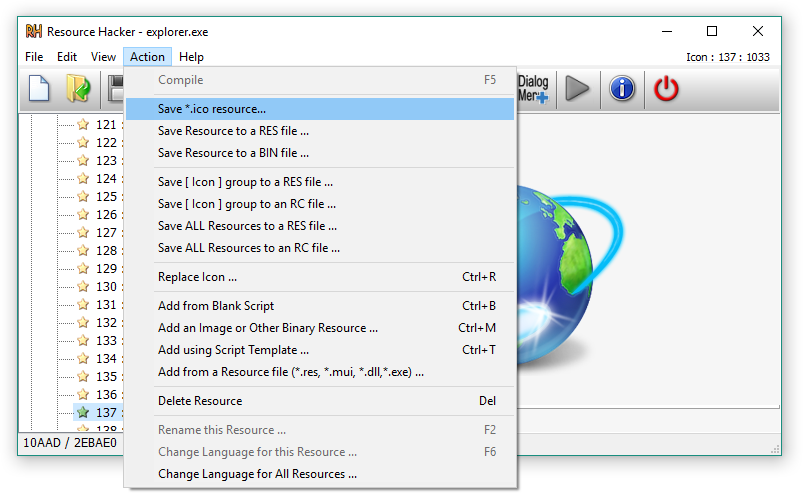The width and height of the screenshot is (803, 493).
Task: Choose Replace Icon from the Action menu
Action: pos(198,277)
